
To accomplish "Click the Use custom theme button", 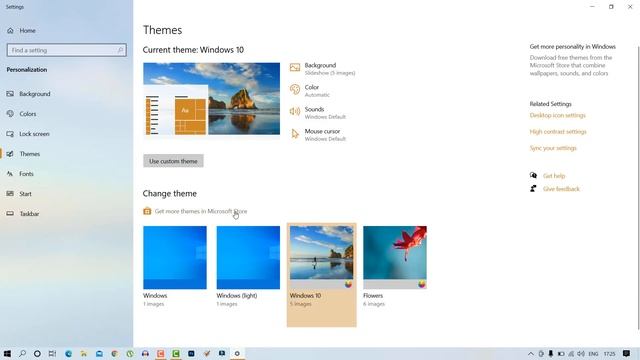I will [173, 161].
